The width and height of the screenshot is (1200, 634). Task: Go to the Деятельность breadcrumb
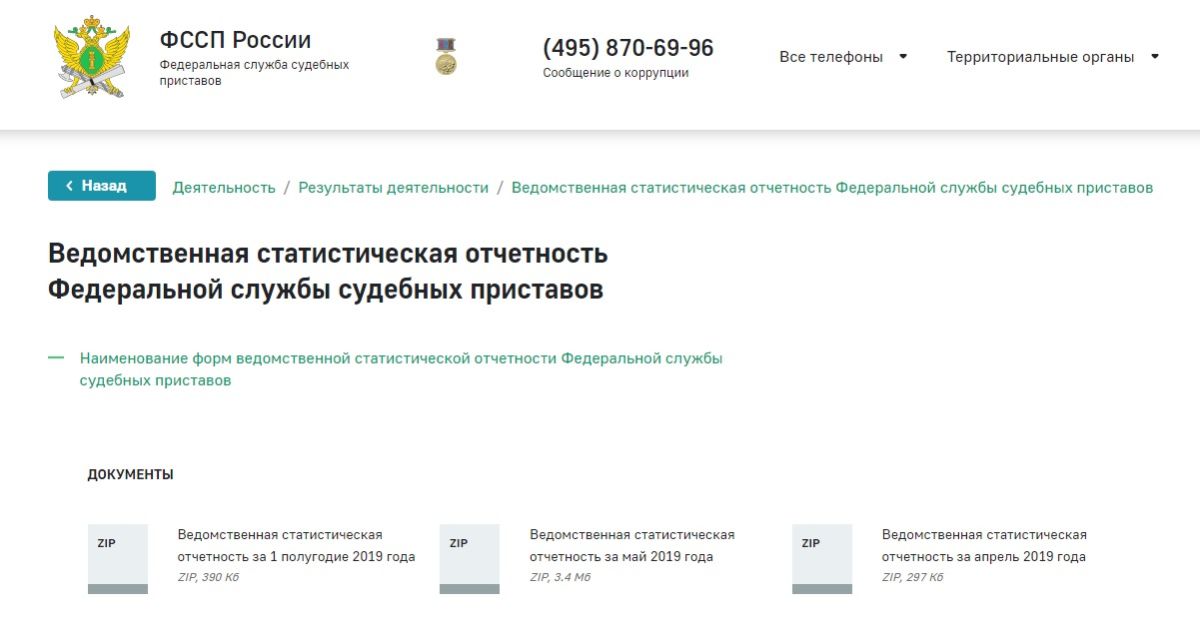[224, 187]
